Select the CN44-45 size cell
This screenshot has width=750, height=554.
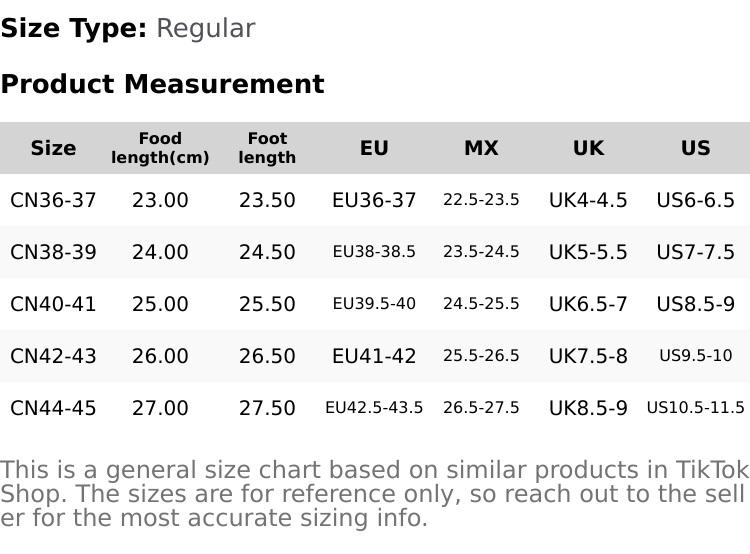(x=53, y=408)
